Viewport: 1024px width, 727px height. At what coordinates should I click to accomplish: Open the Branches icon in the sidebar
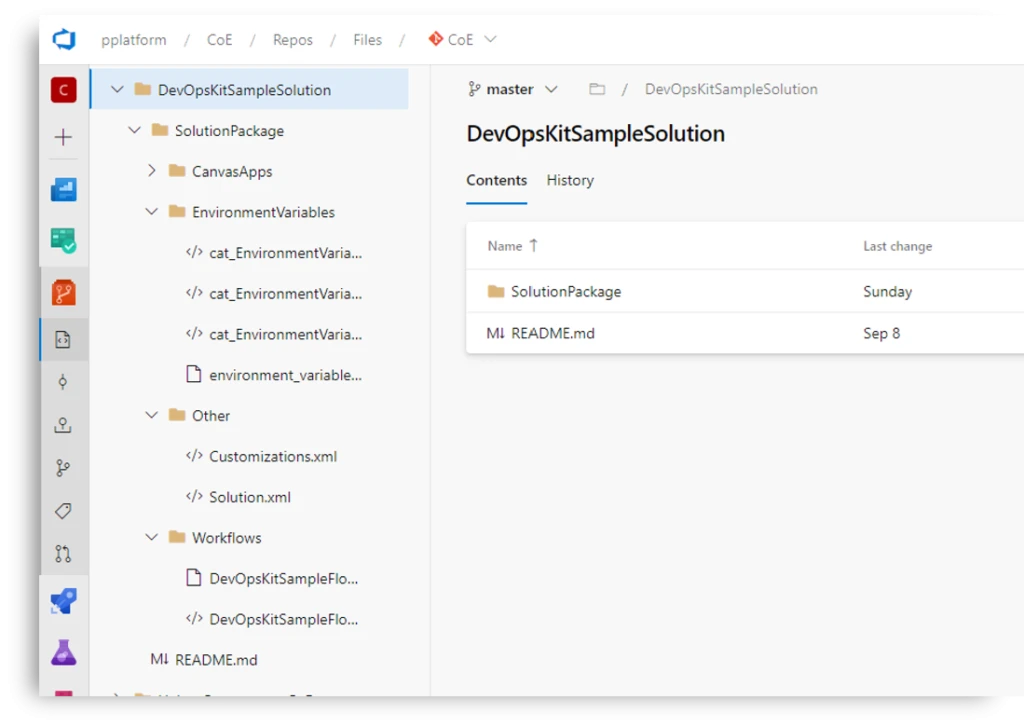(64, 467)
